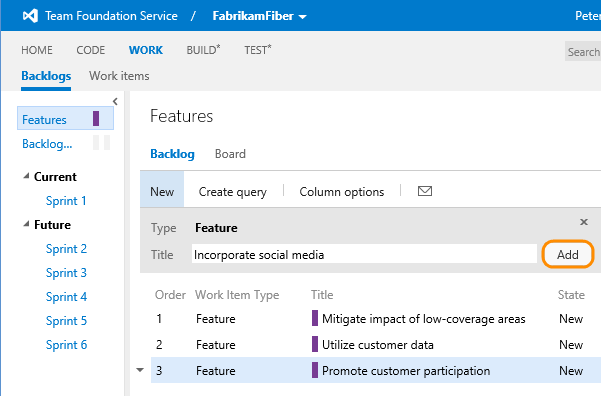Open Sprint 4
Image resolution: width=601 pixels, height=396 pixels.
click(x=66, y=297)
